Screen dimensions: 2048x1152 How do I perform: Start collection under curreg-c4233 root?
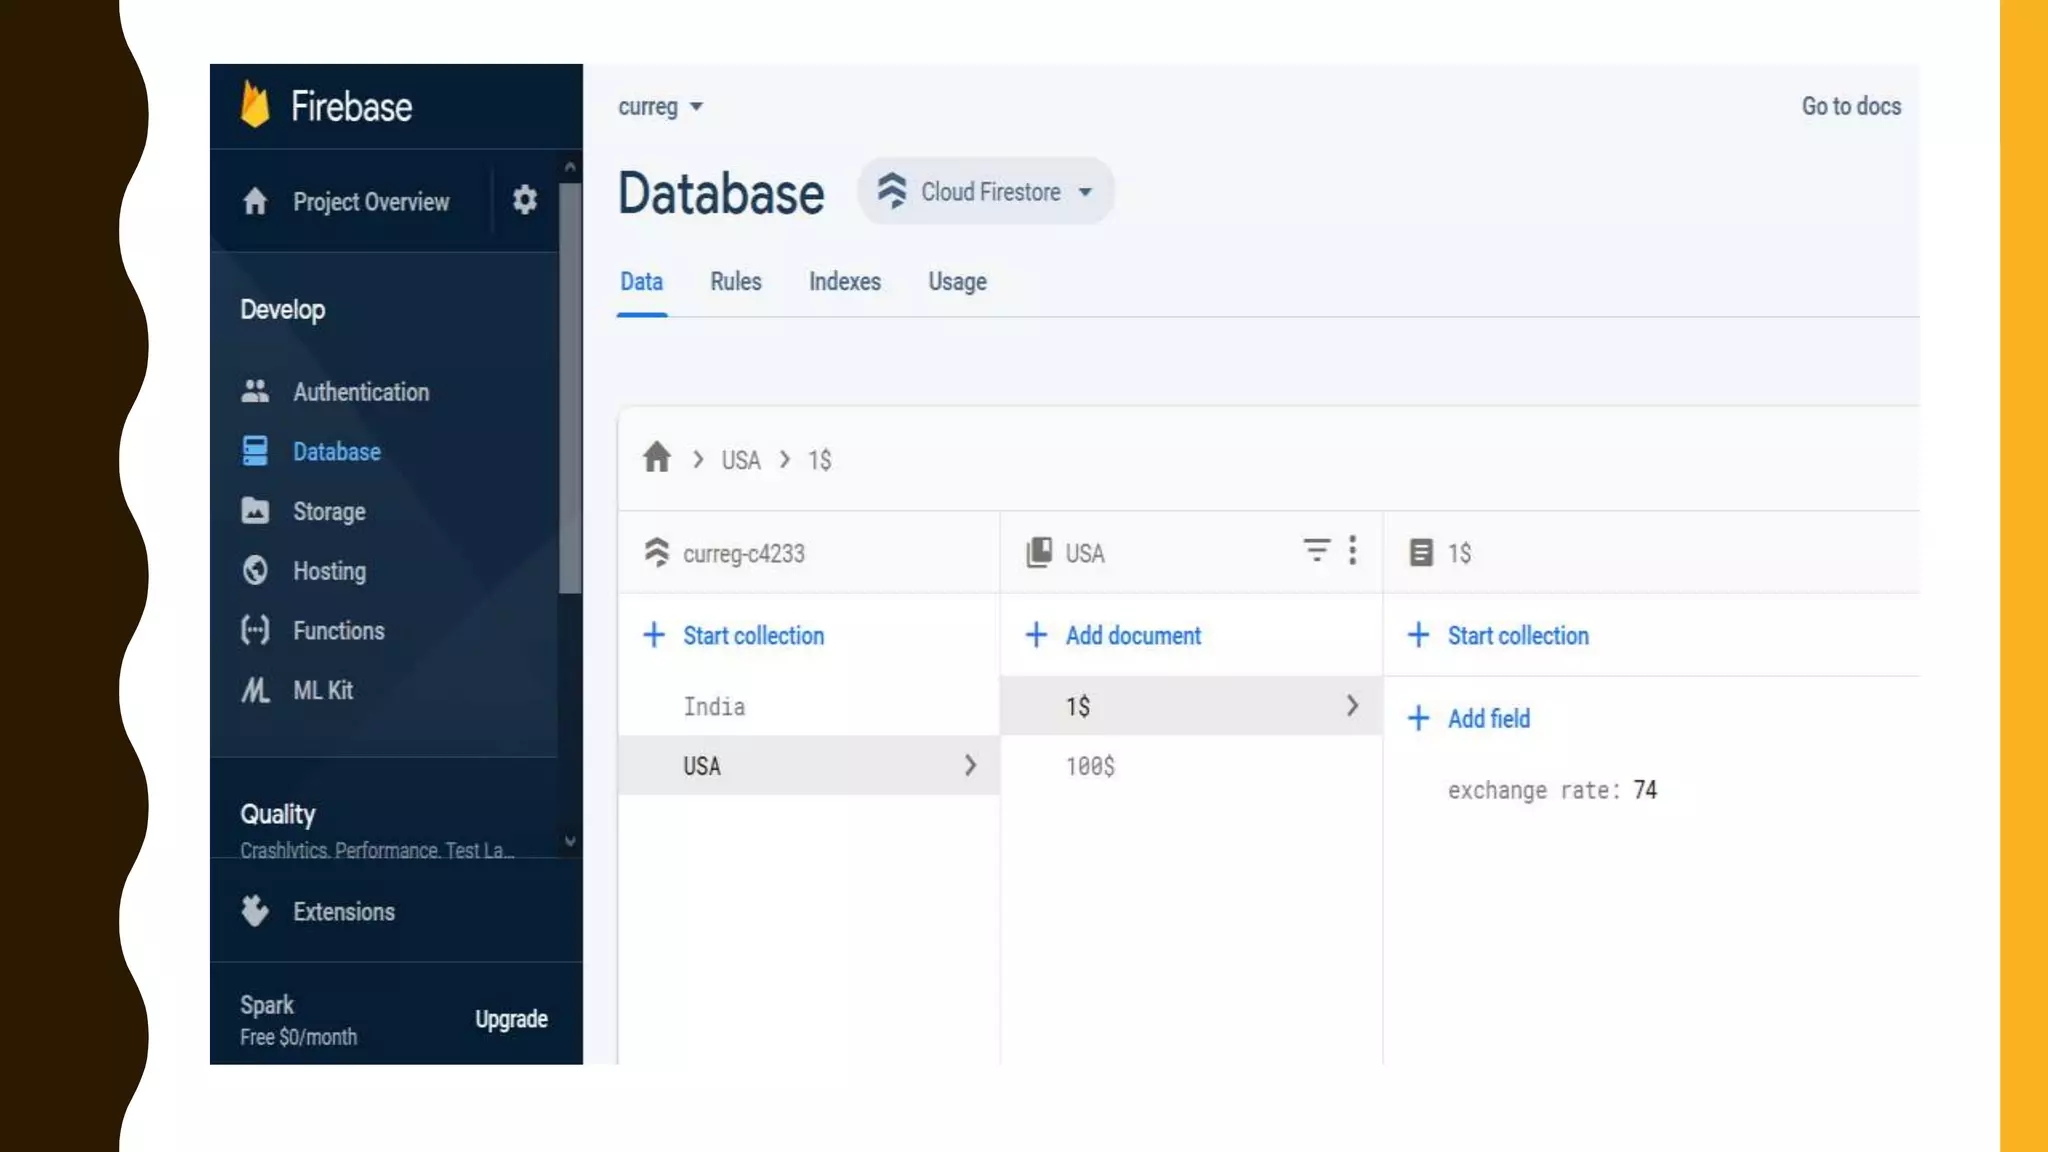[x=733, y=635]
